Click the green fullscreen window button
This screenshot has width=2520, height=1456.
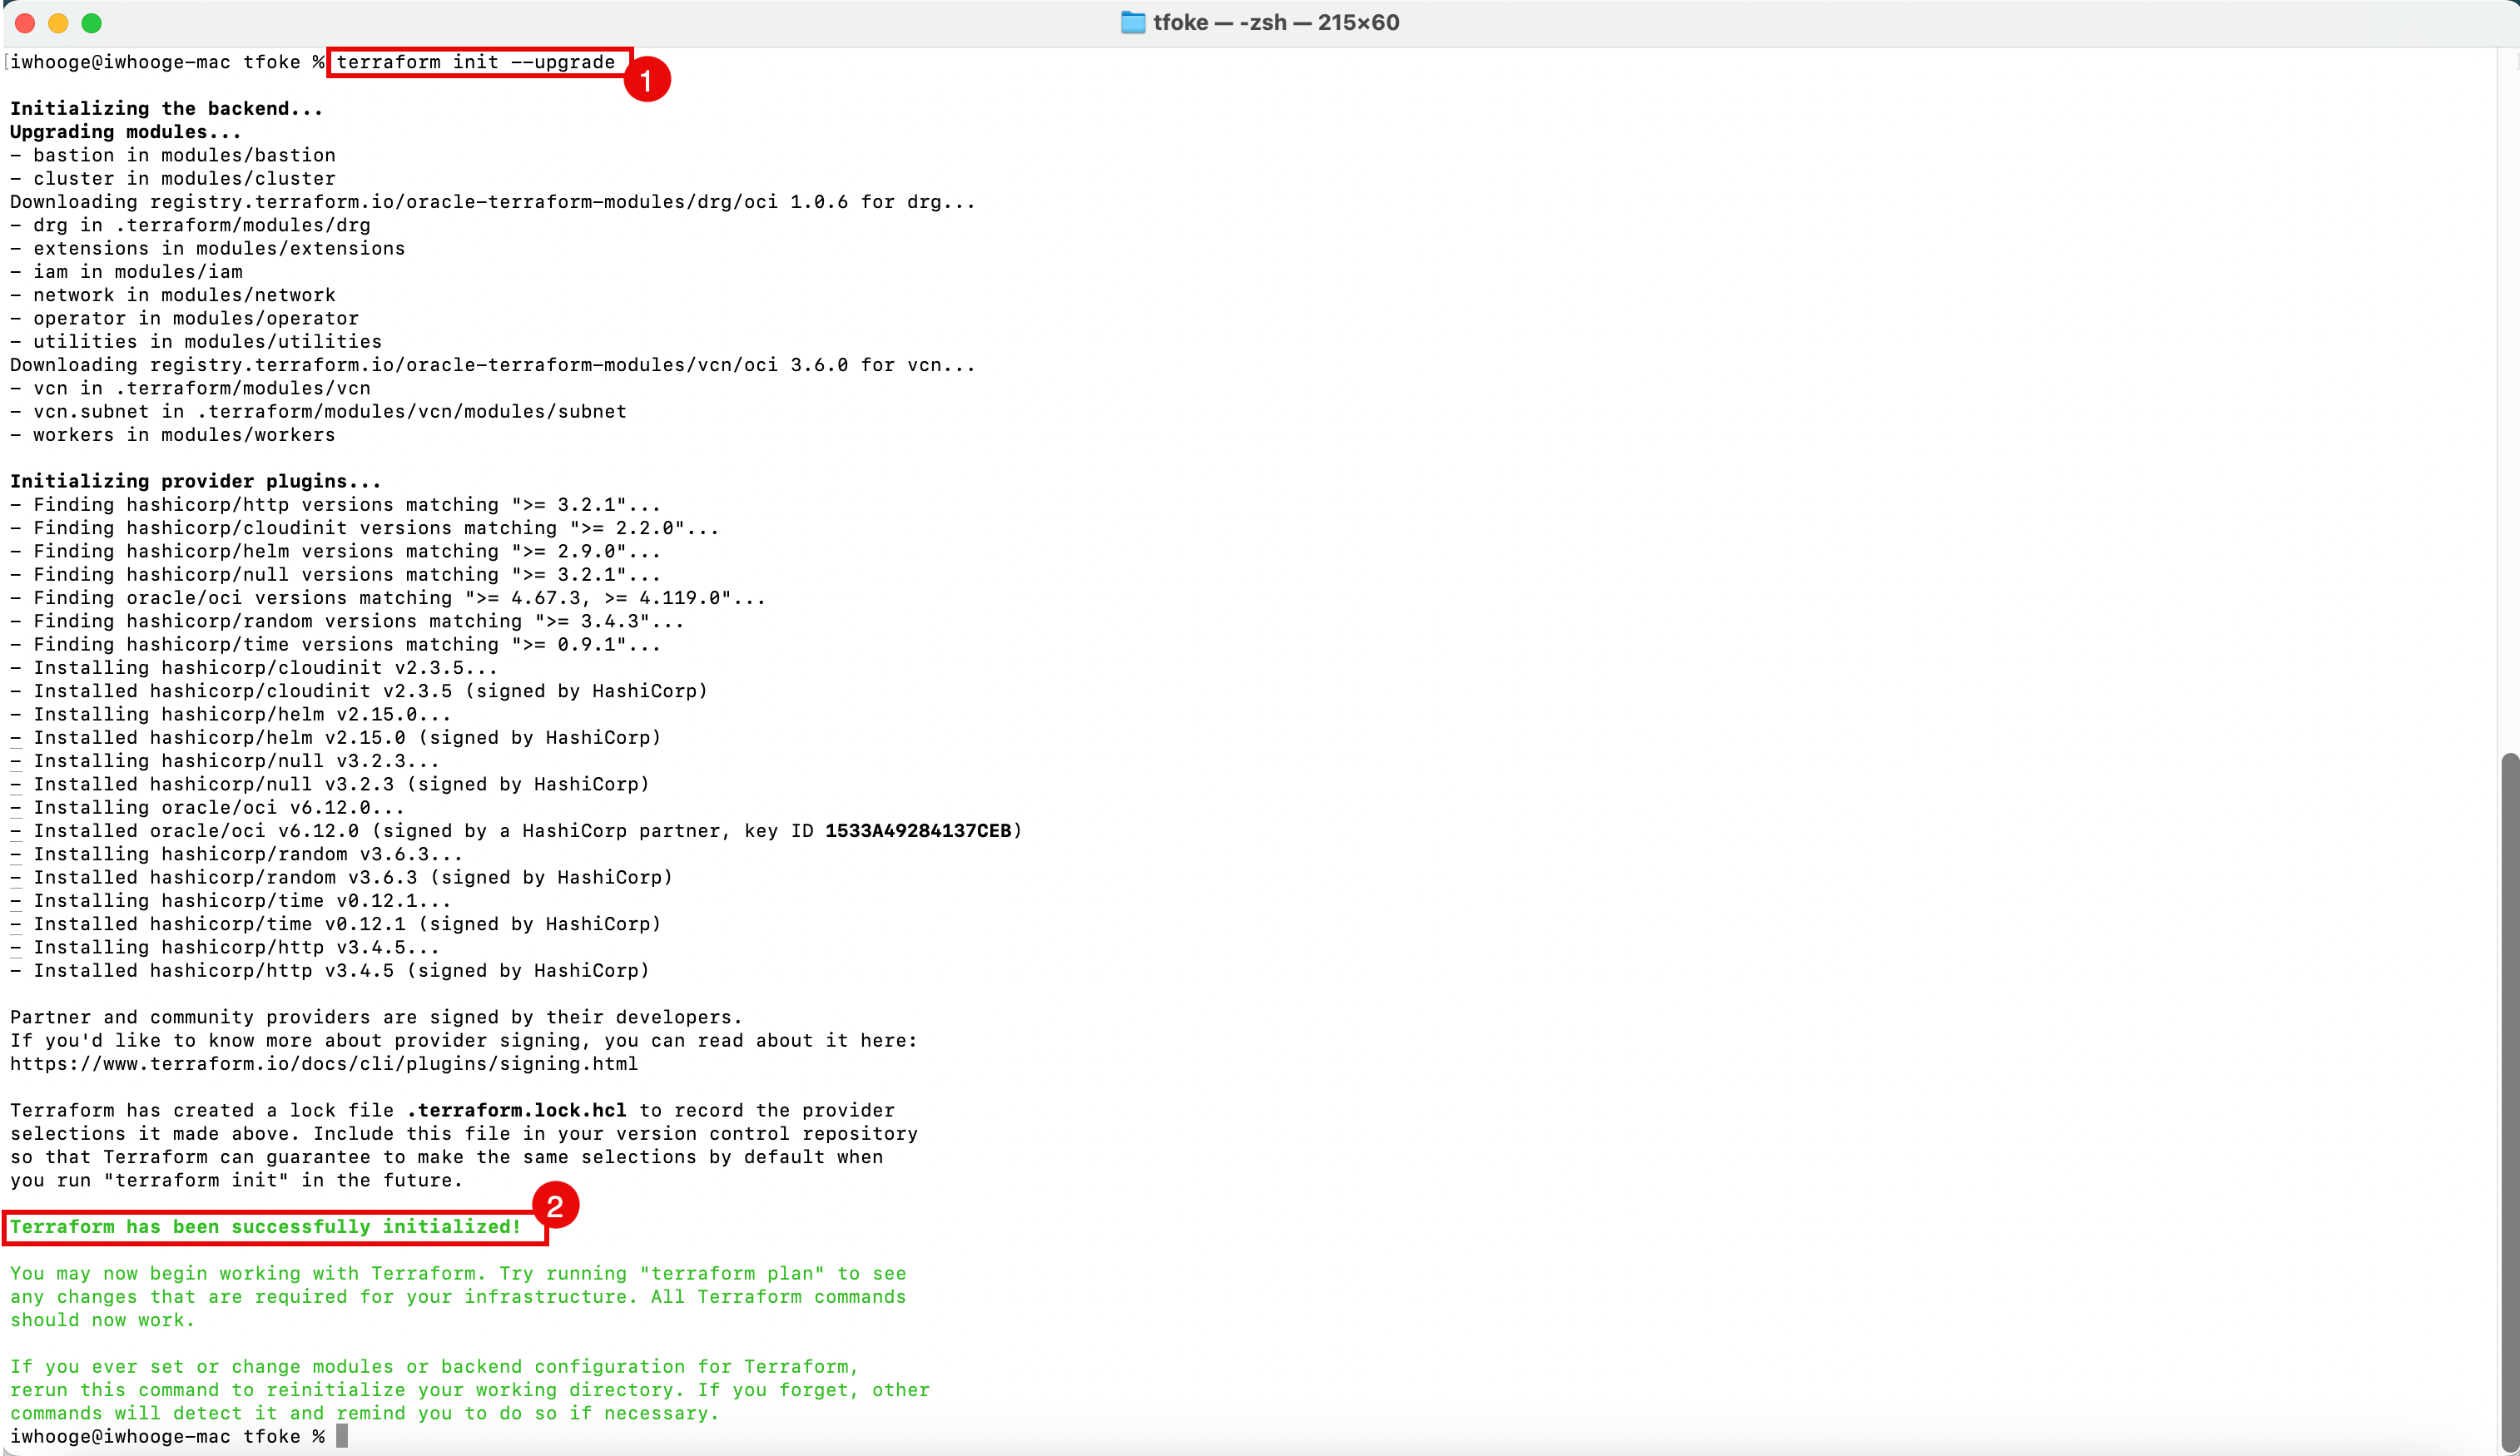pos(91,23)
